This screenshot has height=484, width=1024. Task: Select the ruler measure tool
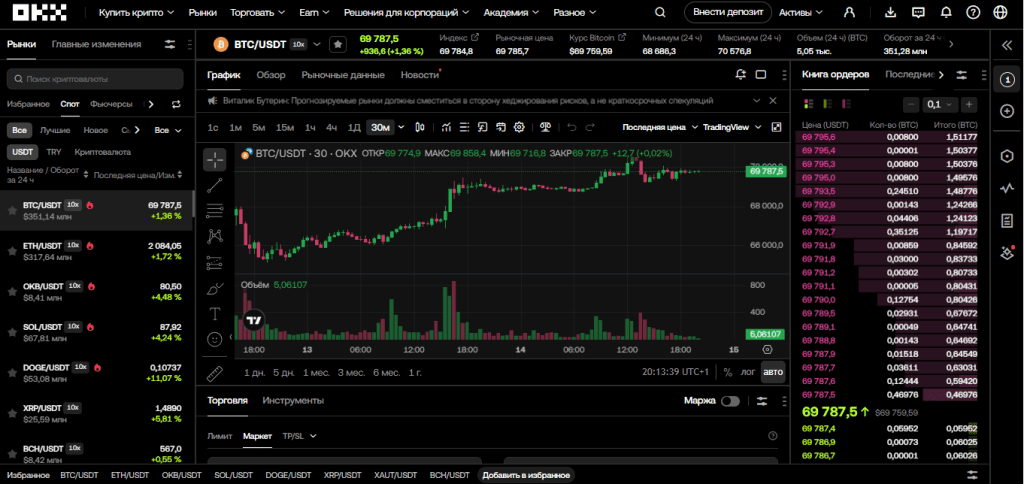pos(215,374)
